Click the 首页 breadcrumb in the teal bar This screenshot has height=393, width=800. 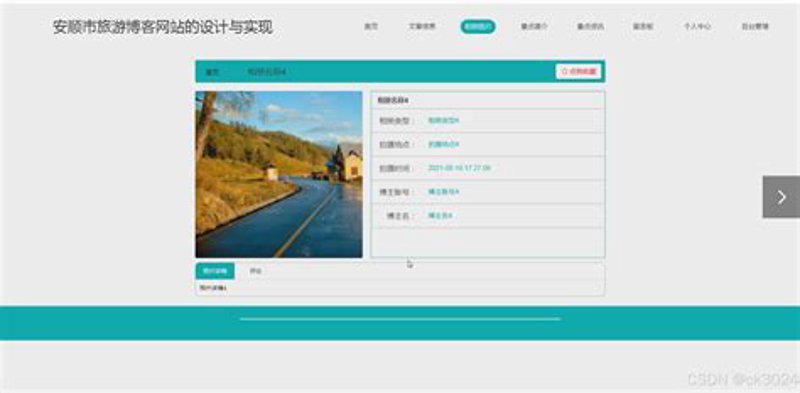(212, 72)
